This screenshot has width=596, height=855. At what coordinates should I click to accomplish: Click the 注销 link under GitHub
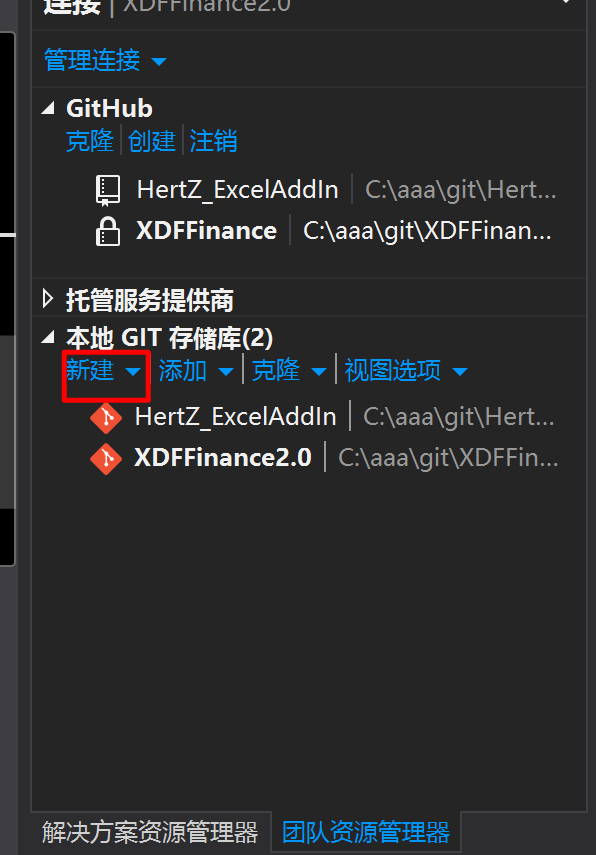213,141
